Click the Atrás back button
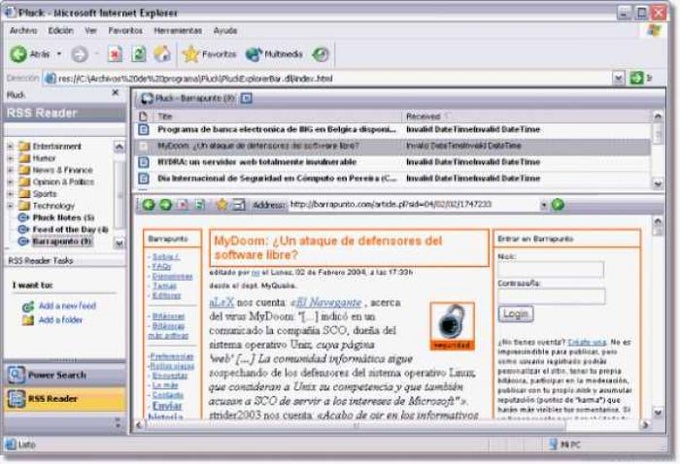680x464 pixels. [29, 54]
